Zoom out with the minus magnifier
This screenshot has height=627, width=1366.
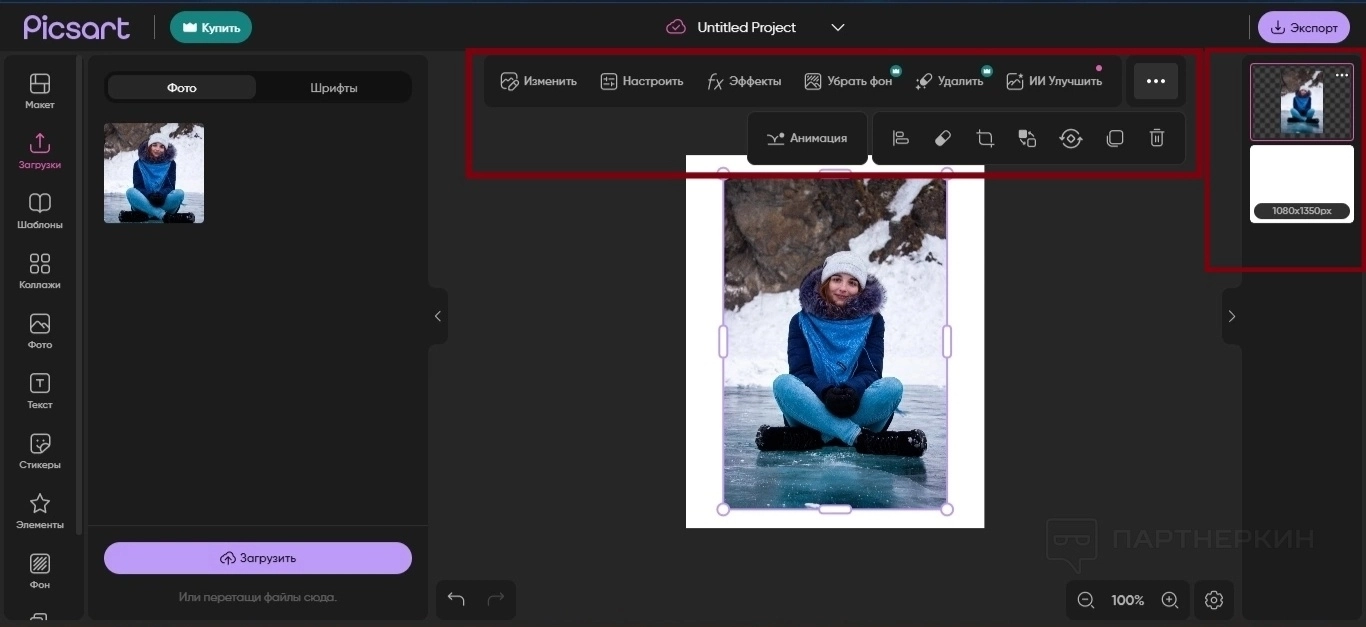[x=1086, y=600]
